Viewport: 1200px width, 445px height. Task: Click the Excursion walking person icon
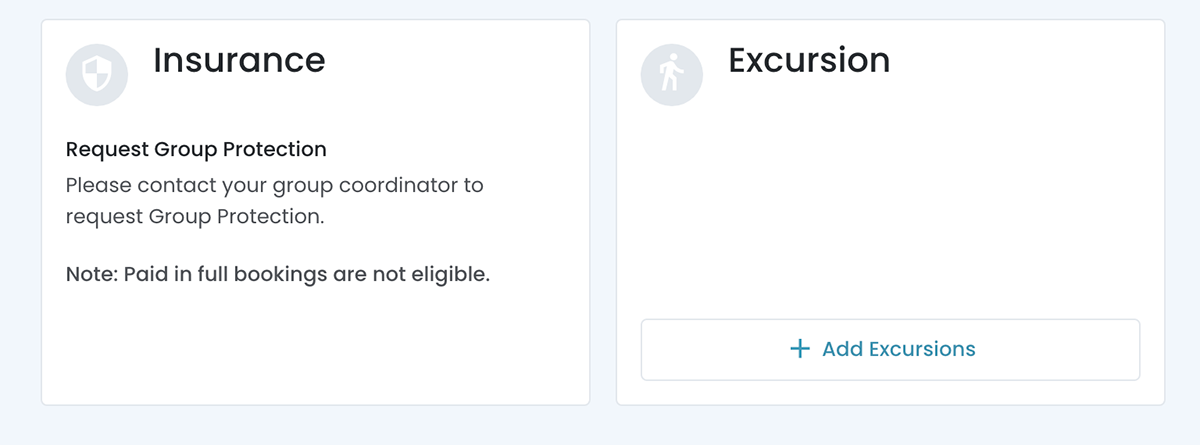[671, 75]
